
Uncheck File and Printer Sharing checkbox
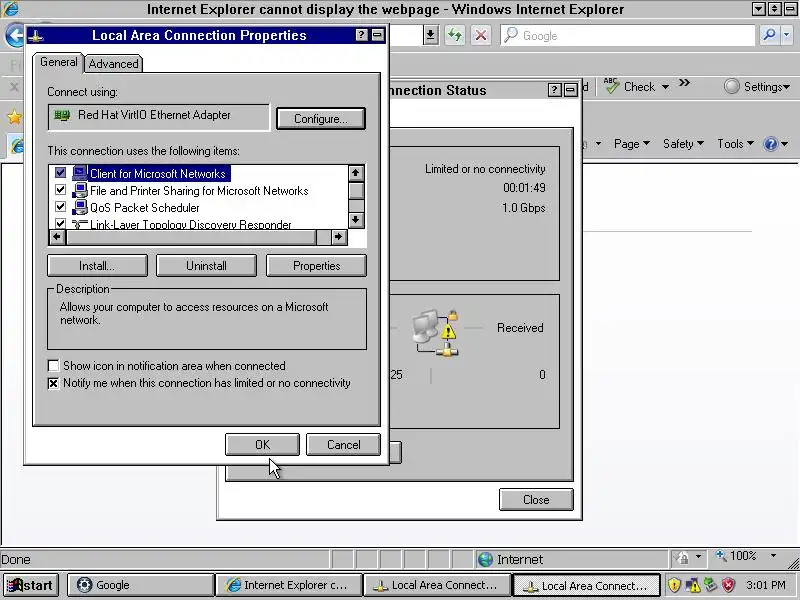[x=60, y=190]
